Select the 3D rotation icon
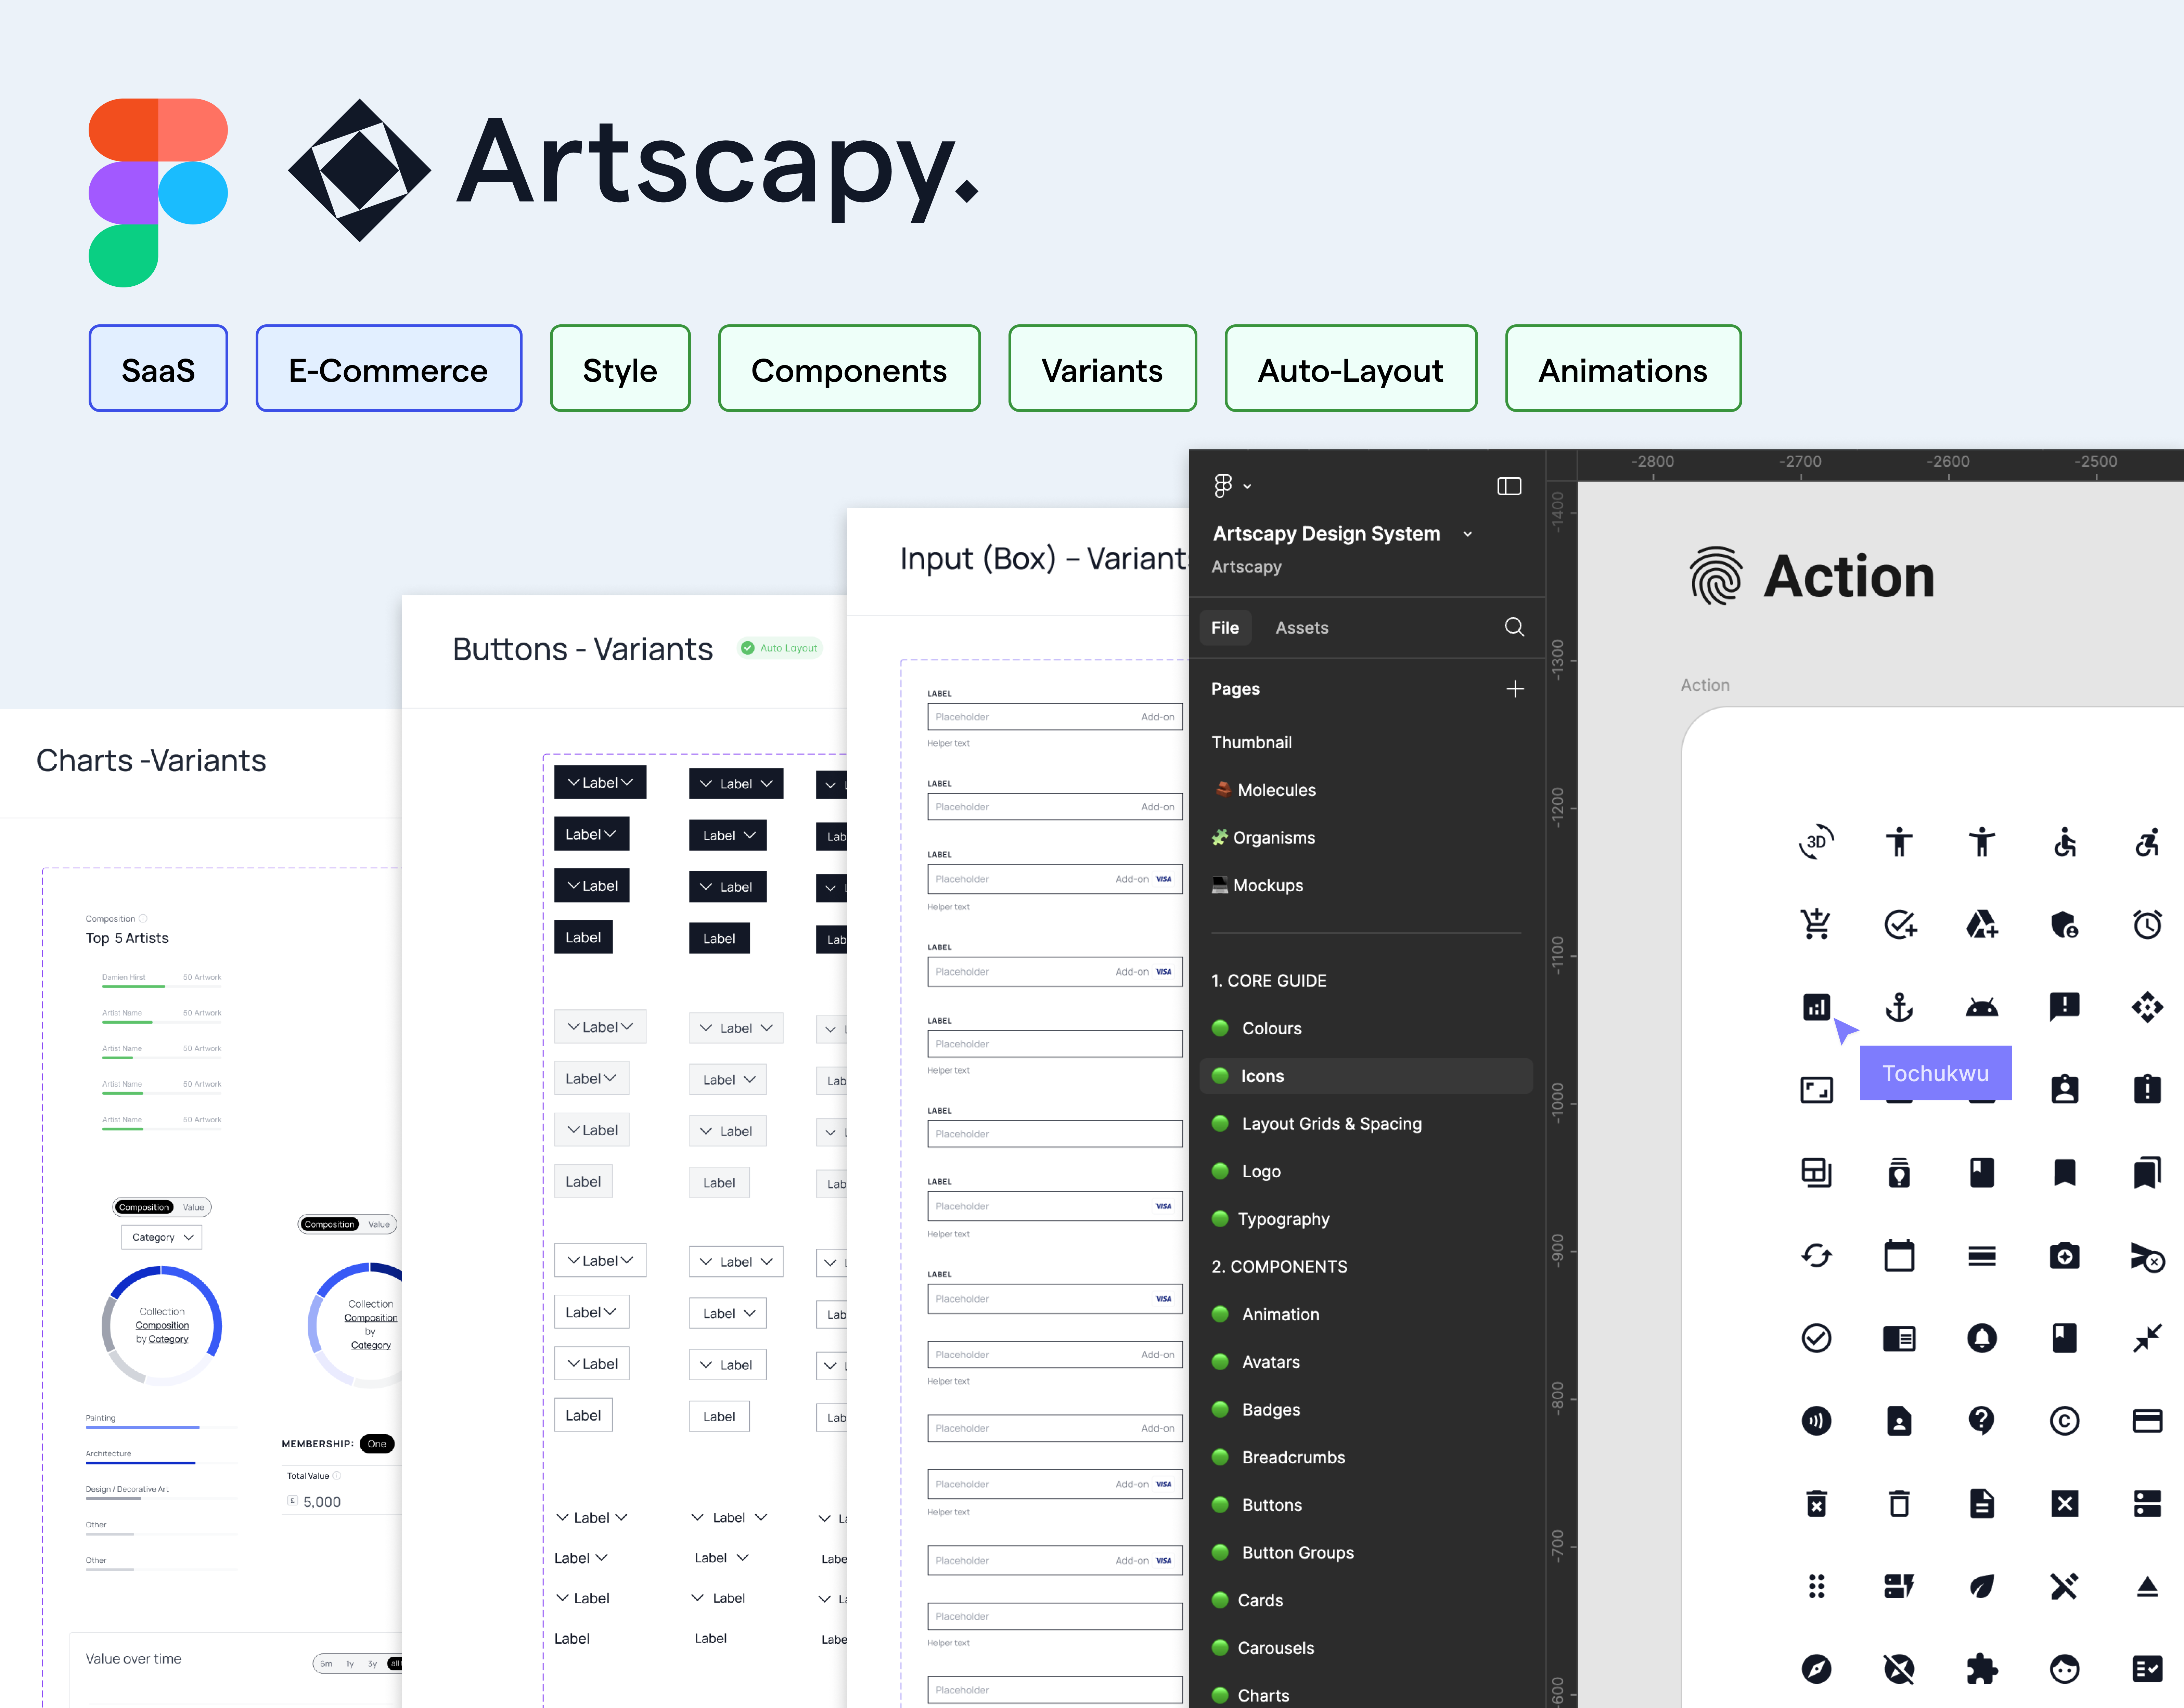Screen dimensions: 2184x1708 click(1816, 842)
